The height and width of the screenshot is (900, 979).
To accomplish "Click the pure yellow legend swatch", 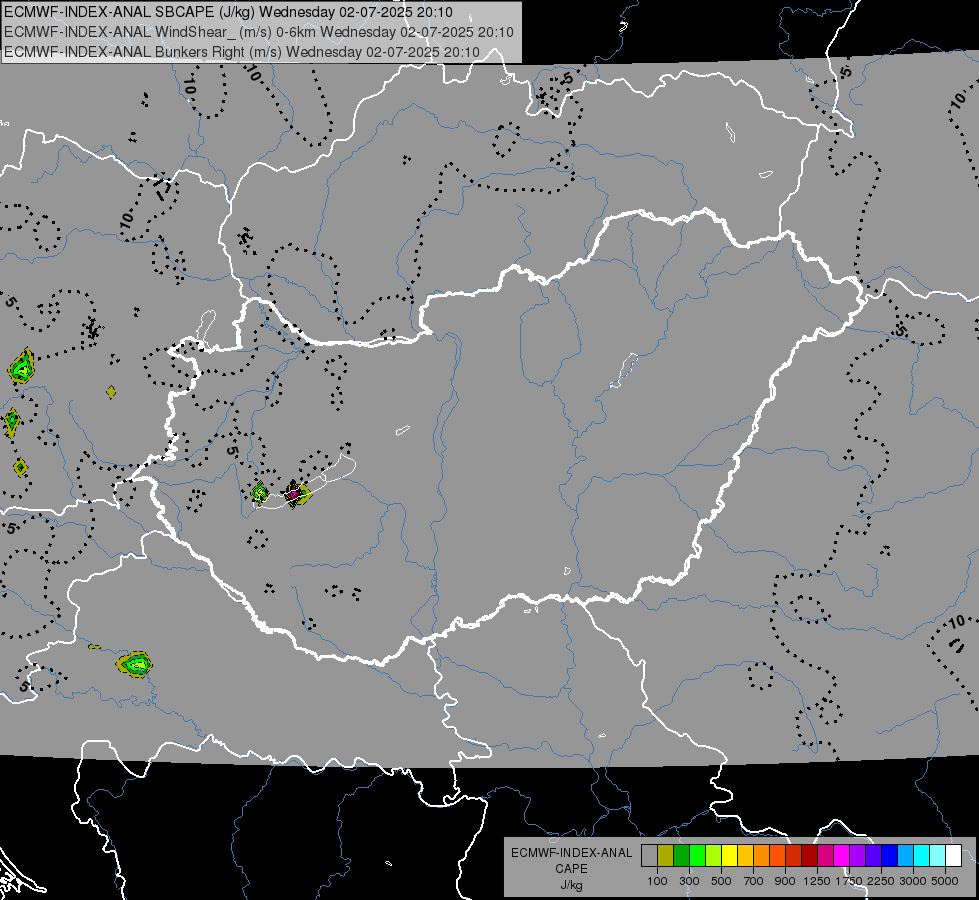I will pyautogui.click(x=729, y=855).
